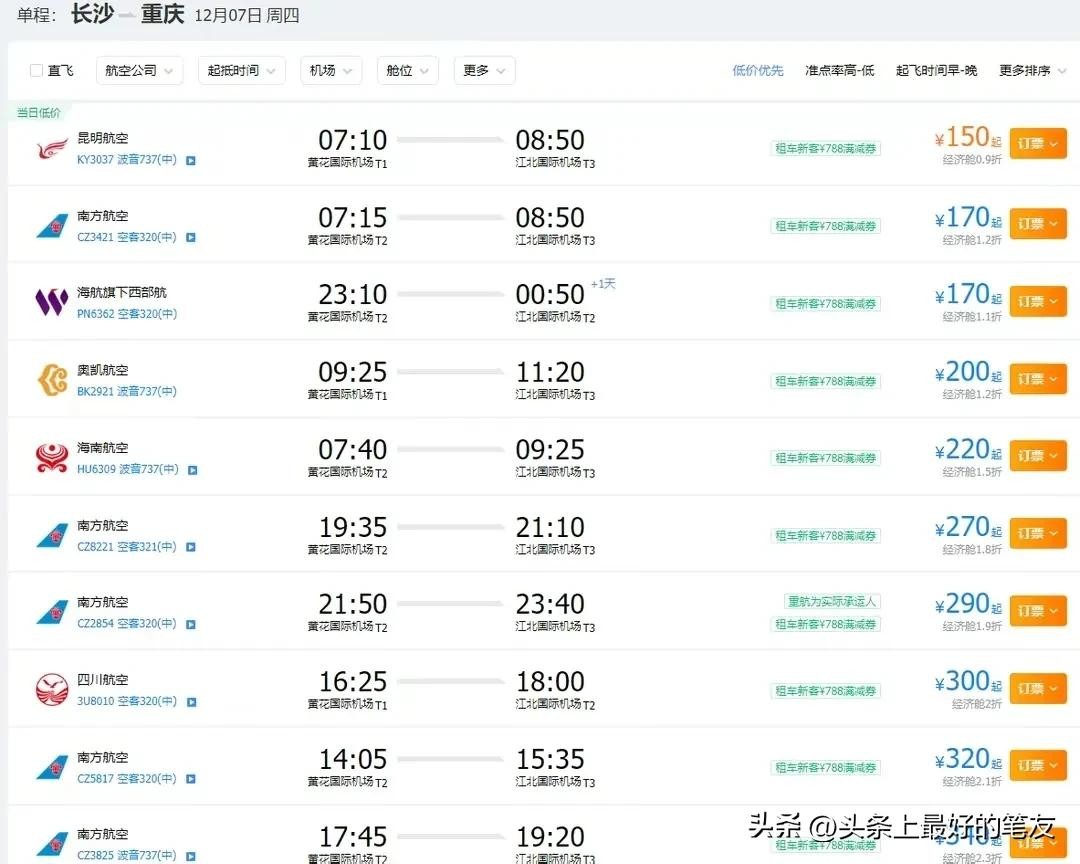This screenshot has width=1080, height=864.
Task: Click info icon beside HU6309 波音737
Action: tap(190, 470)
